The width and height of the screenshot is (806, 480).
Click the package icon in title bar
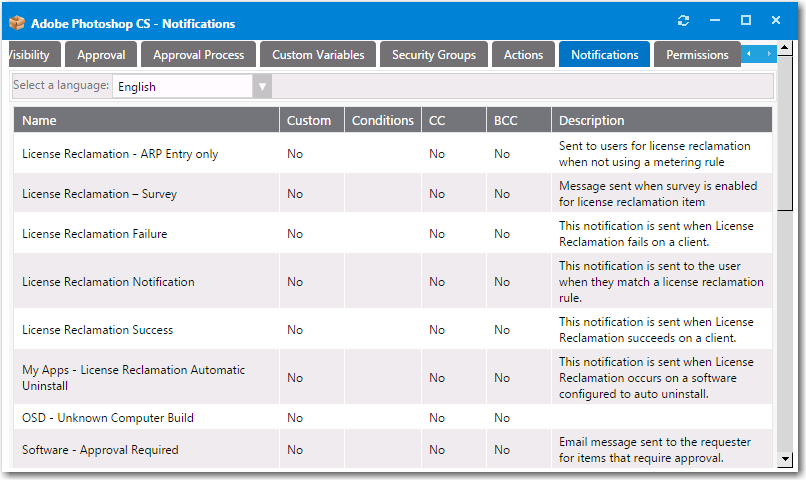click(x=17, y=23)
